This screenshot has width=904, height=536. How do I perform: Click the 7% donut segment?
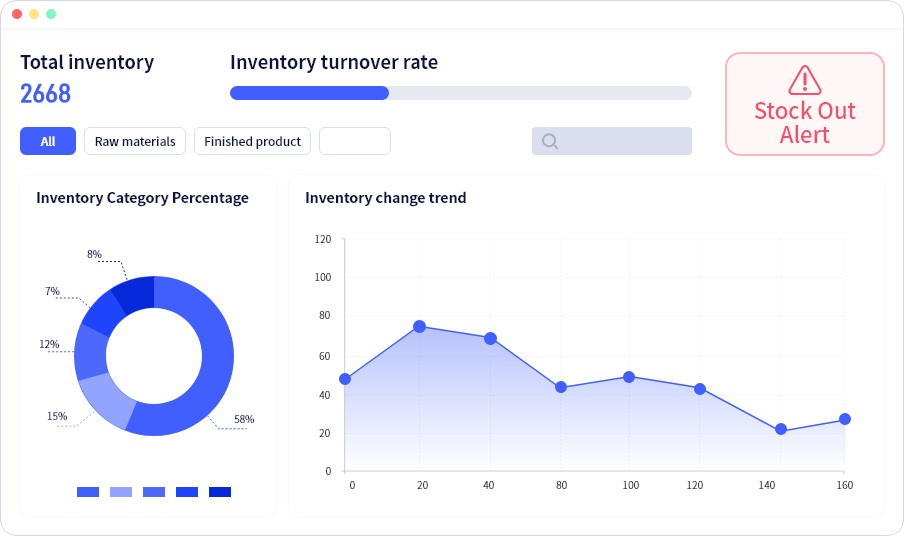(103, 314)
